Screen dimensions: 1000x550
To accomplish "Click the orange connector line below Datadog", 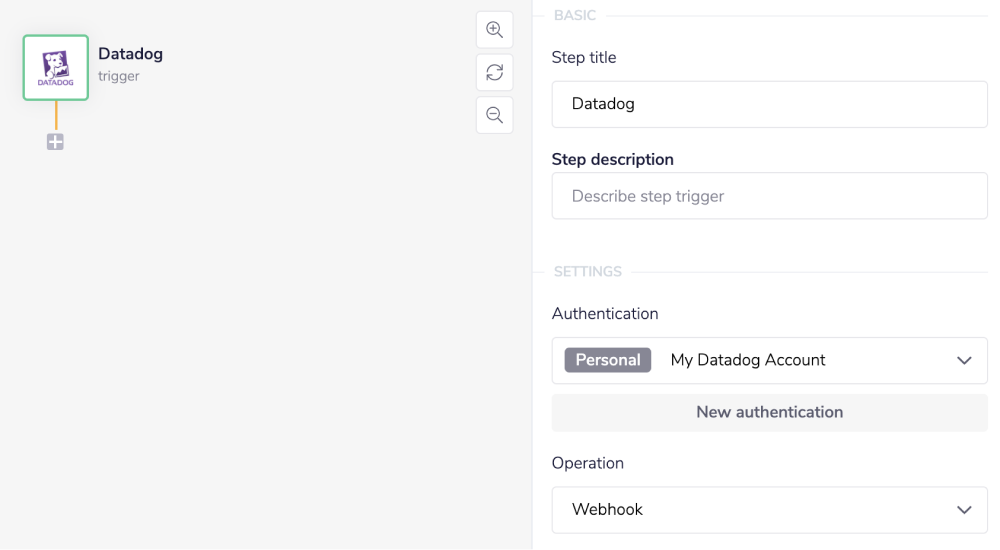I will point(56,117).
